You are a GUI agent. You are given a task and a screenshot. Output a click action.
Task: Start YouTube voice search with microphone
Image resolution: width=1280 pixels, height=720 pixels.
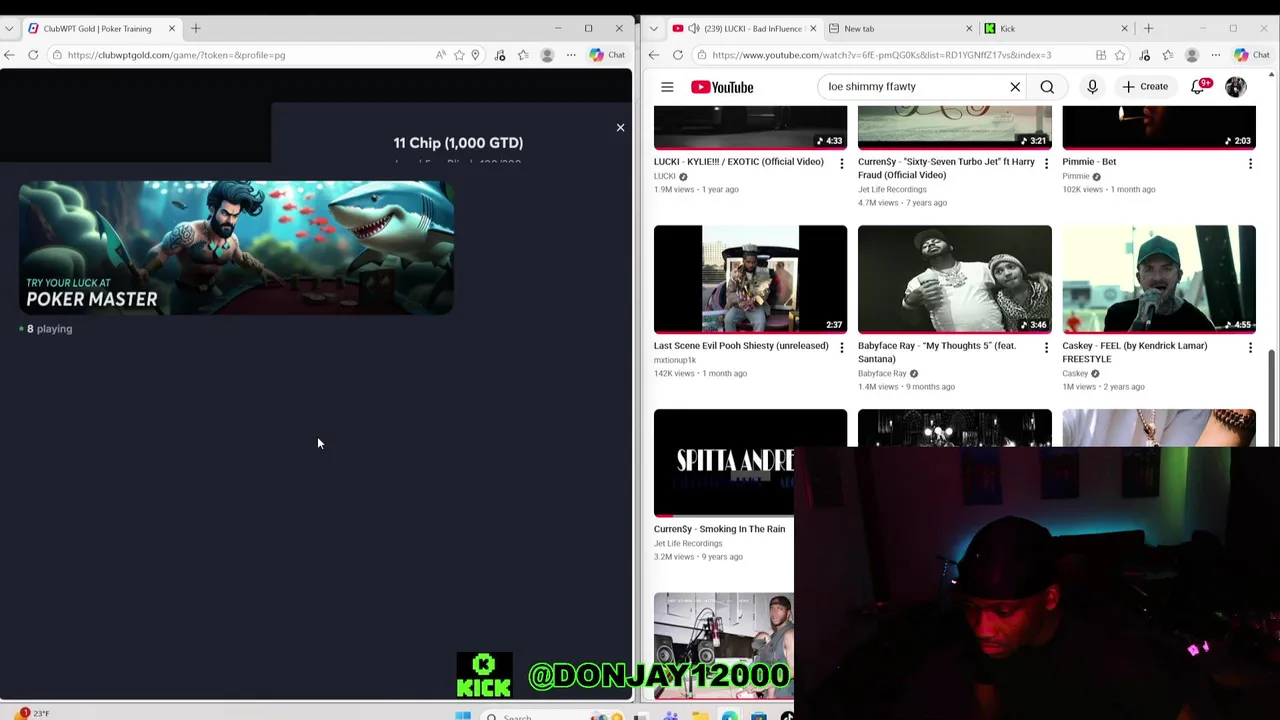tap(1092, 87)
